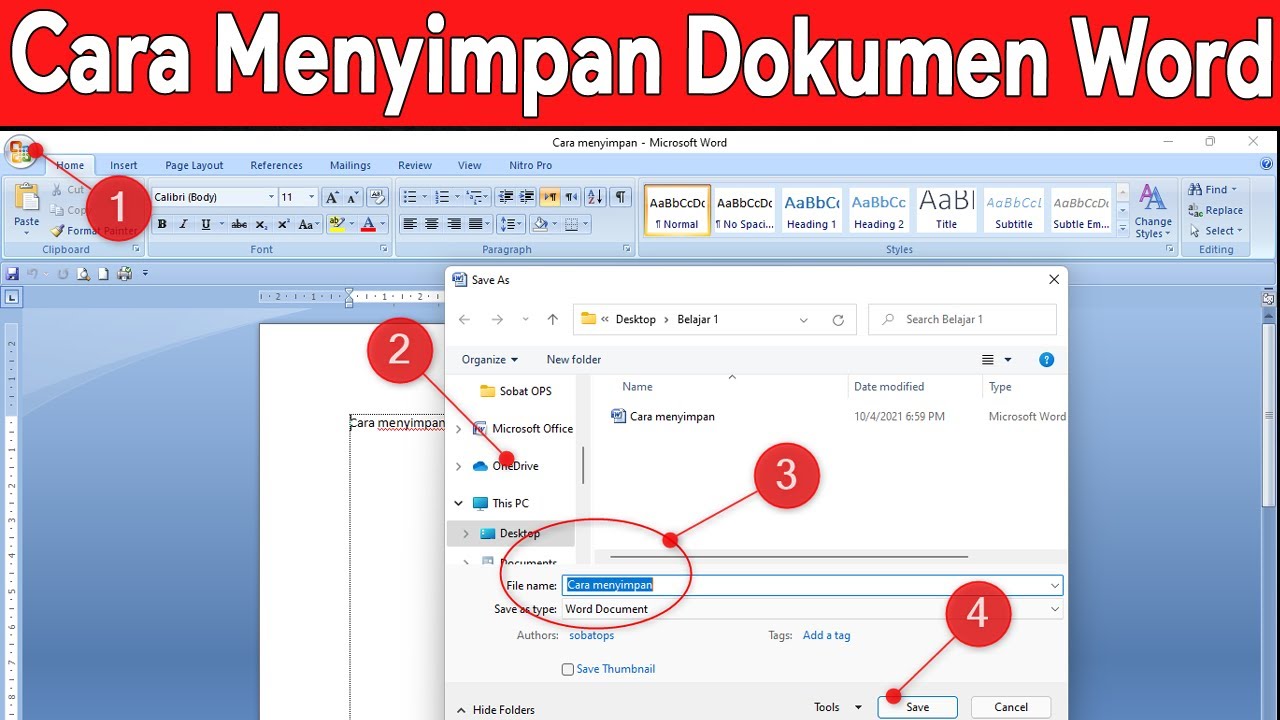Image resolution: width=1280 pixels, height=720 pixels.
Task: Select right-to-left text direction
Action: [x=571, y=197]
